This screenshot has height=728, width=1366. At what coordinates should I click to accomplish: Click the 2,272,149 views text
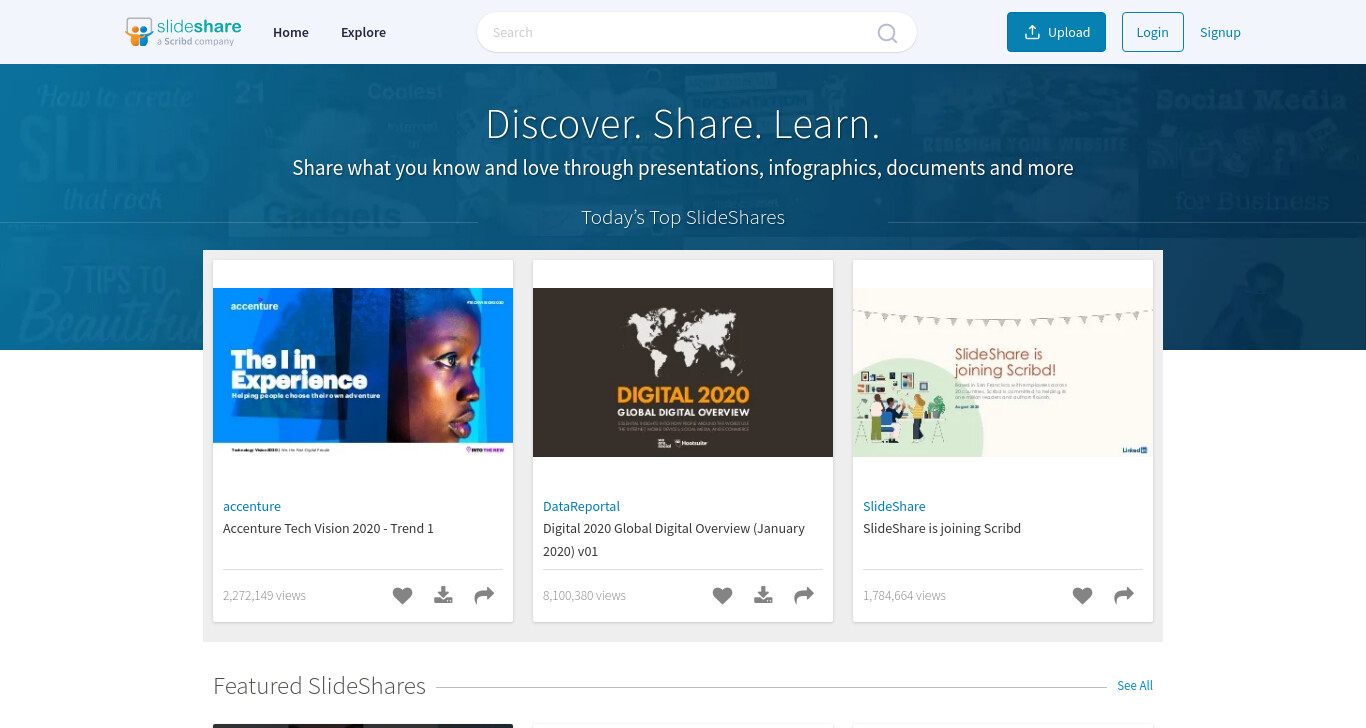[x=264, y=595]
